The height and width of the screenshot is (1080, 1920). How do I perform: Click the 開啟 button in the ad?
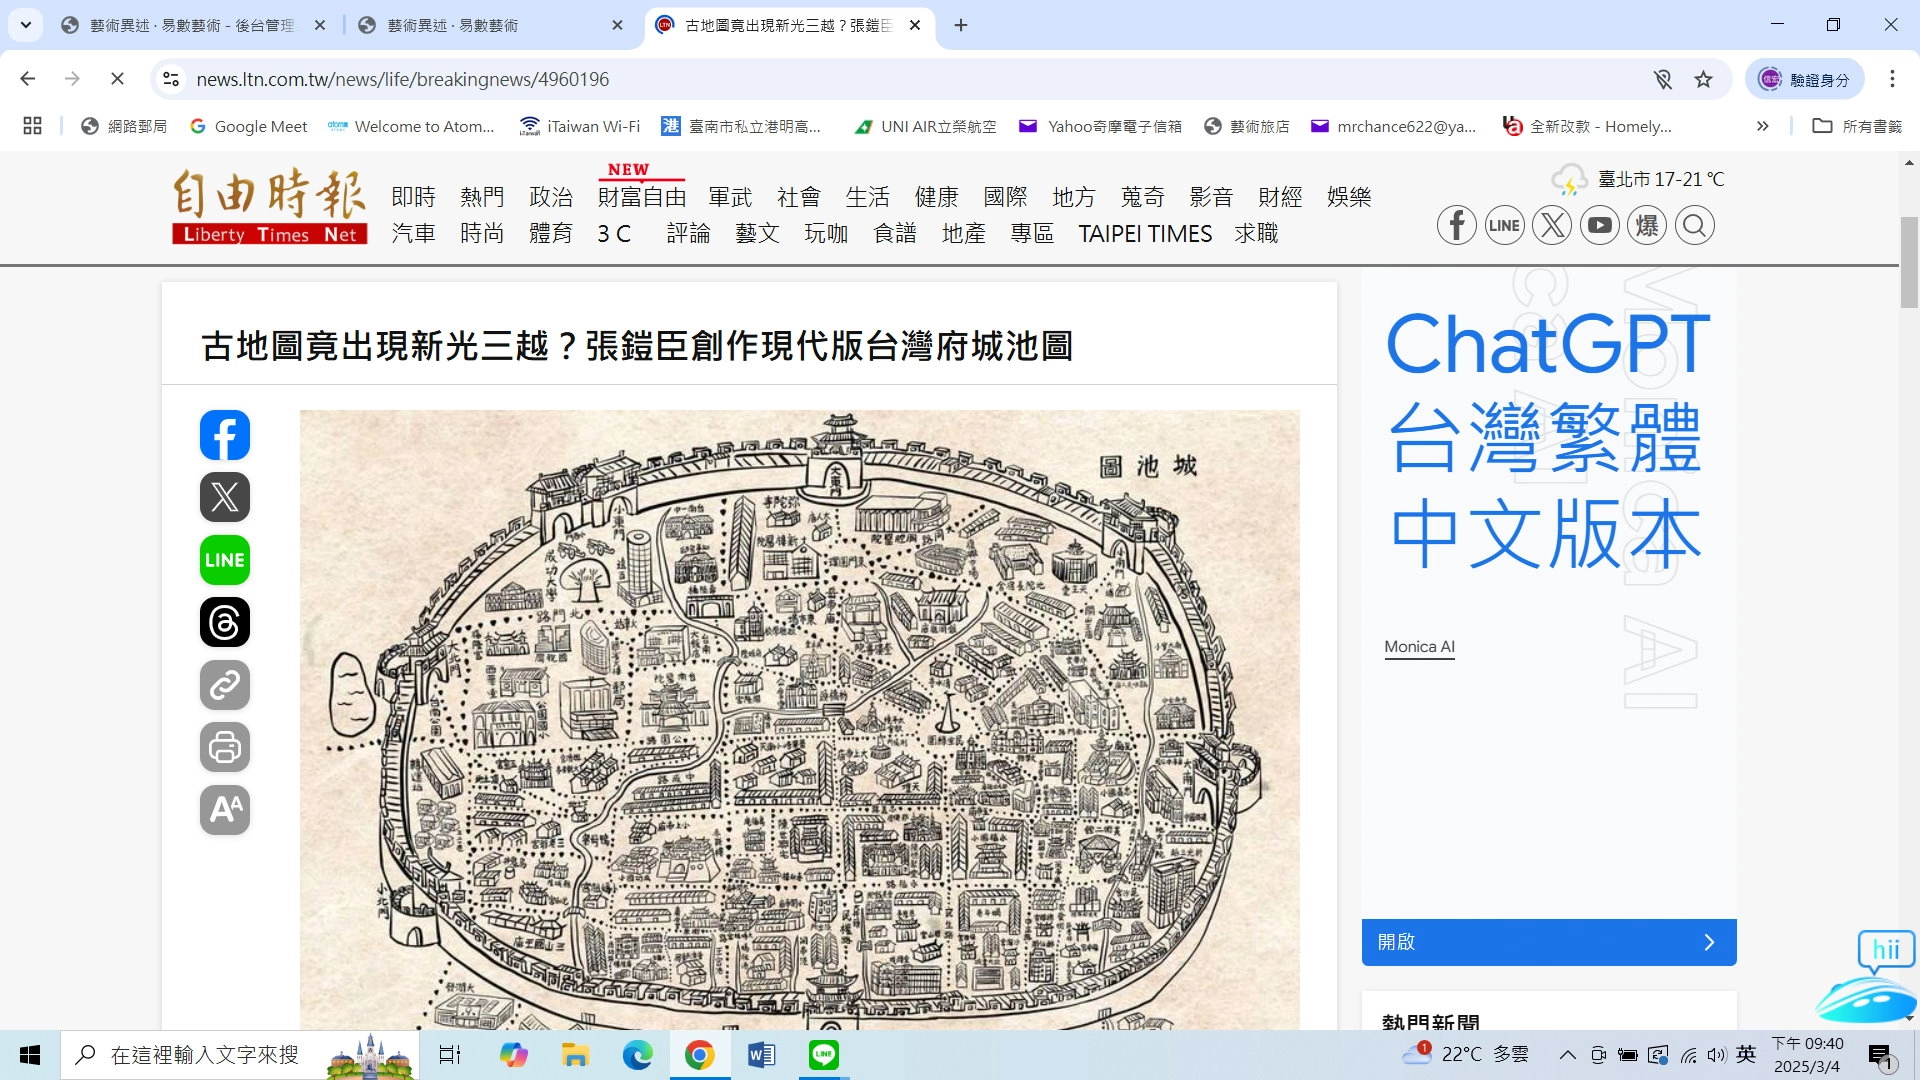[1548, 942]
